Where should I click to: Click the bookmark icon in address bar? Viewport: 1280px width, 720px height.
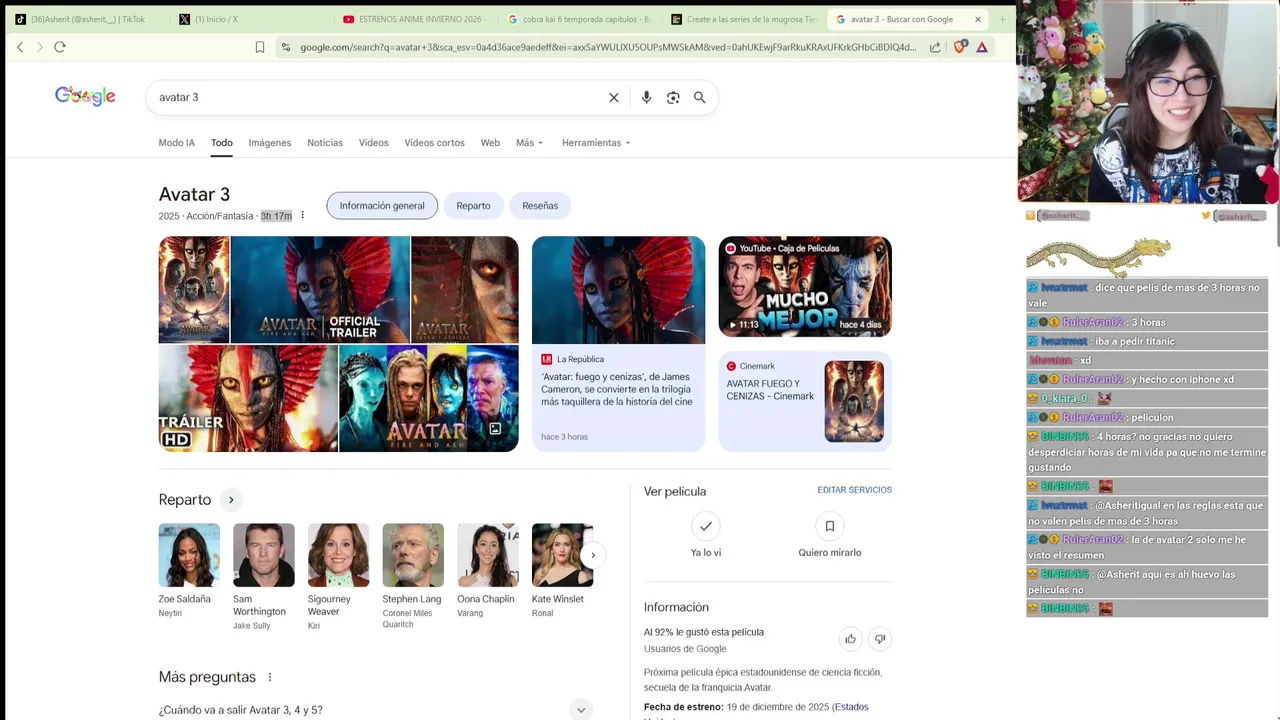coord(260,47)
